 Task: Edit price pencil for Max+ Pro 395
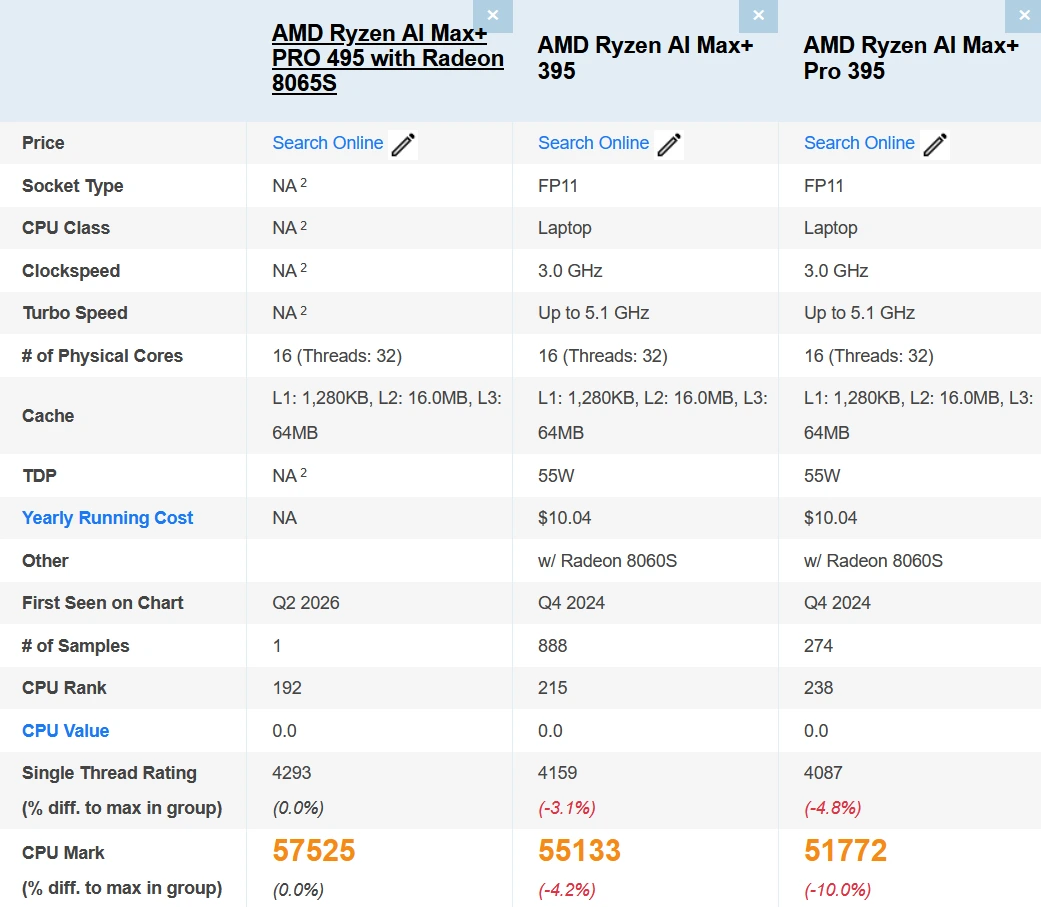coord(935,144)
